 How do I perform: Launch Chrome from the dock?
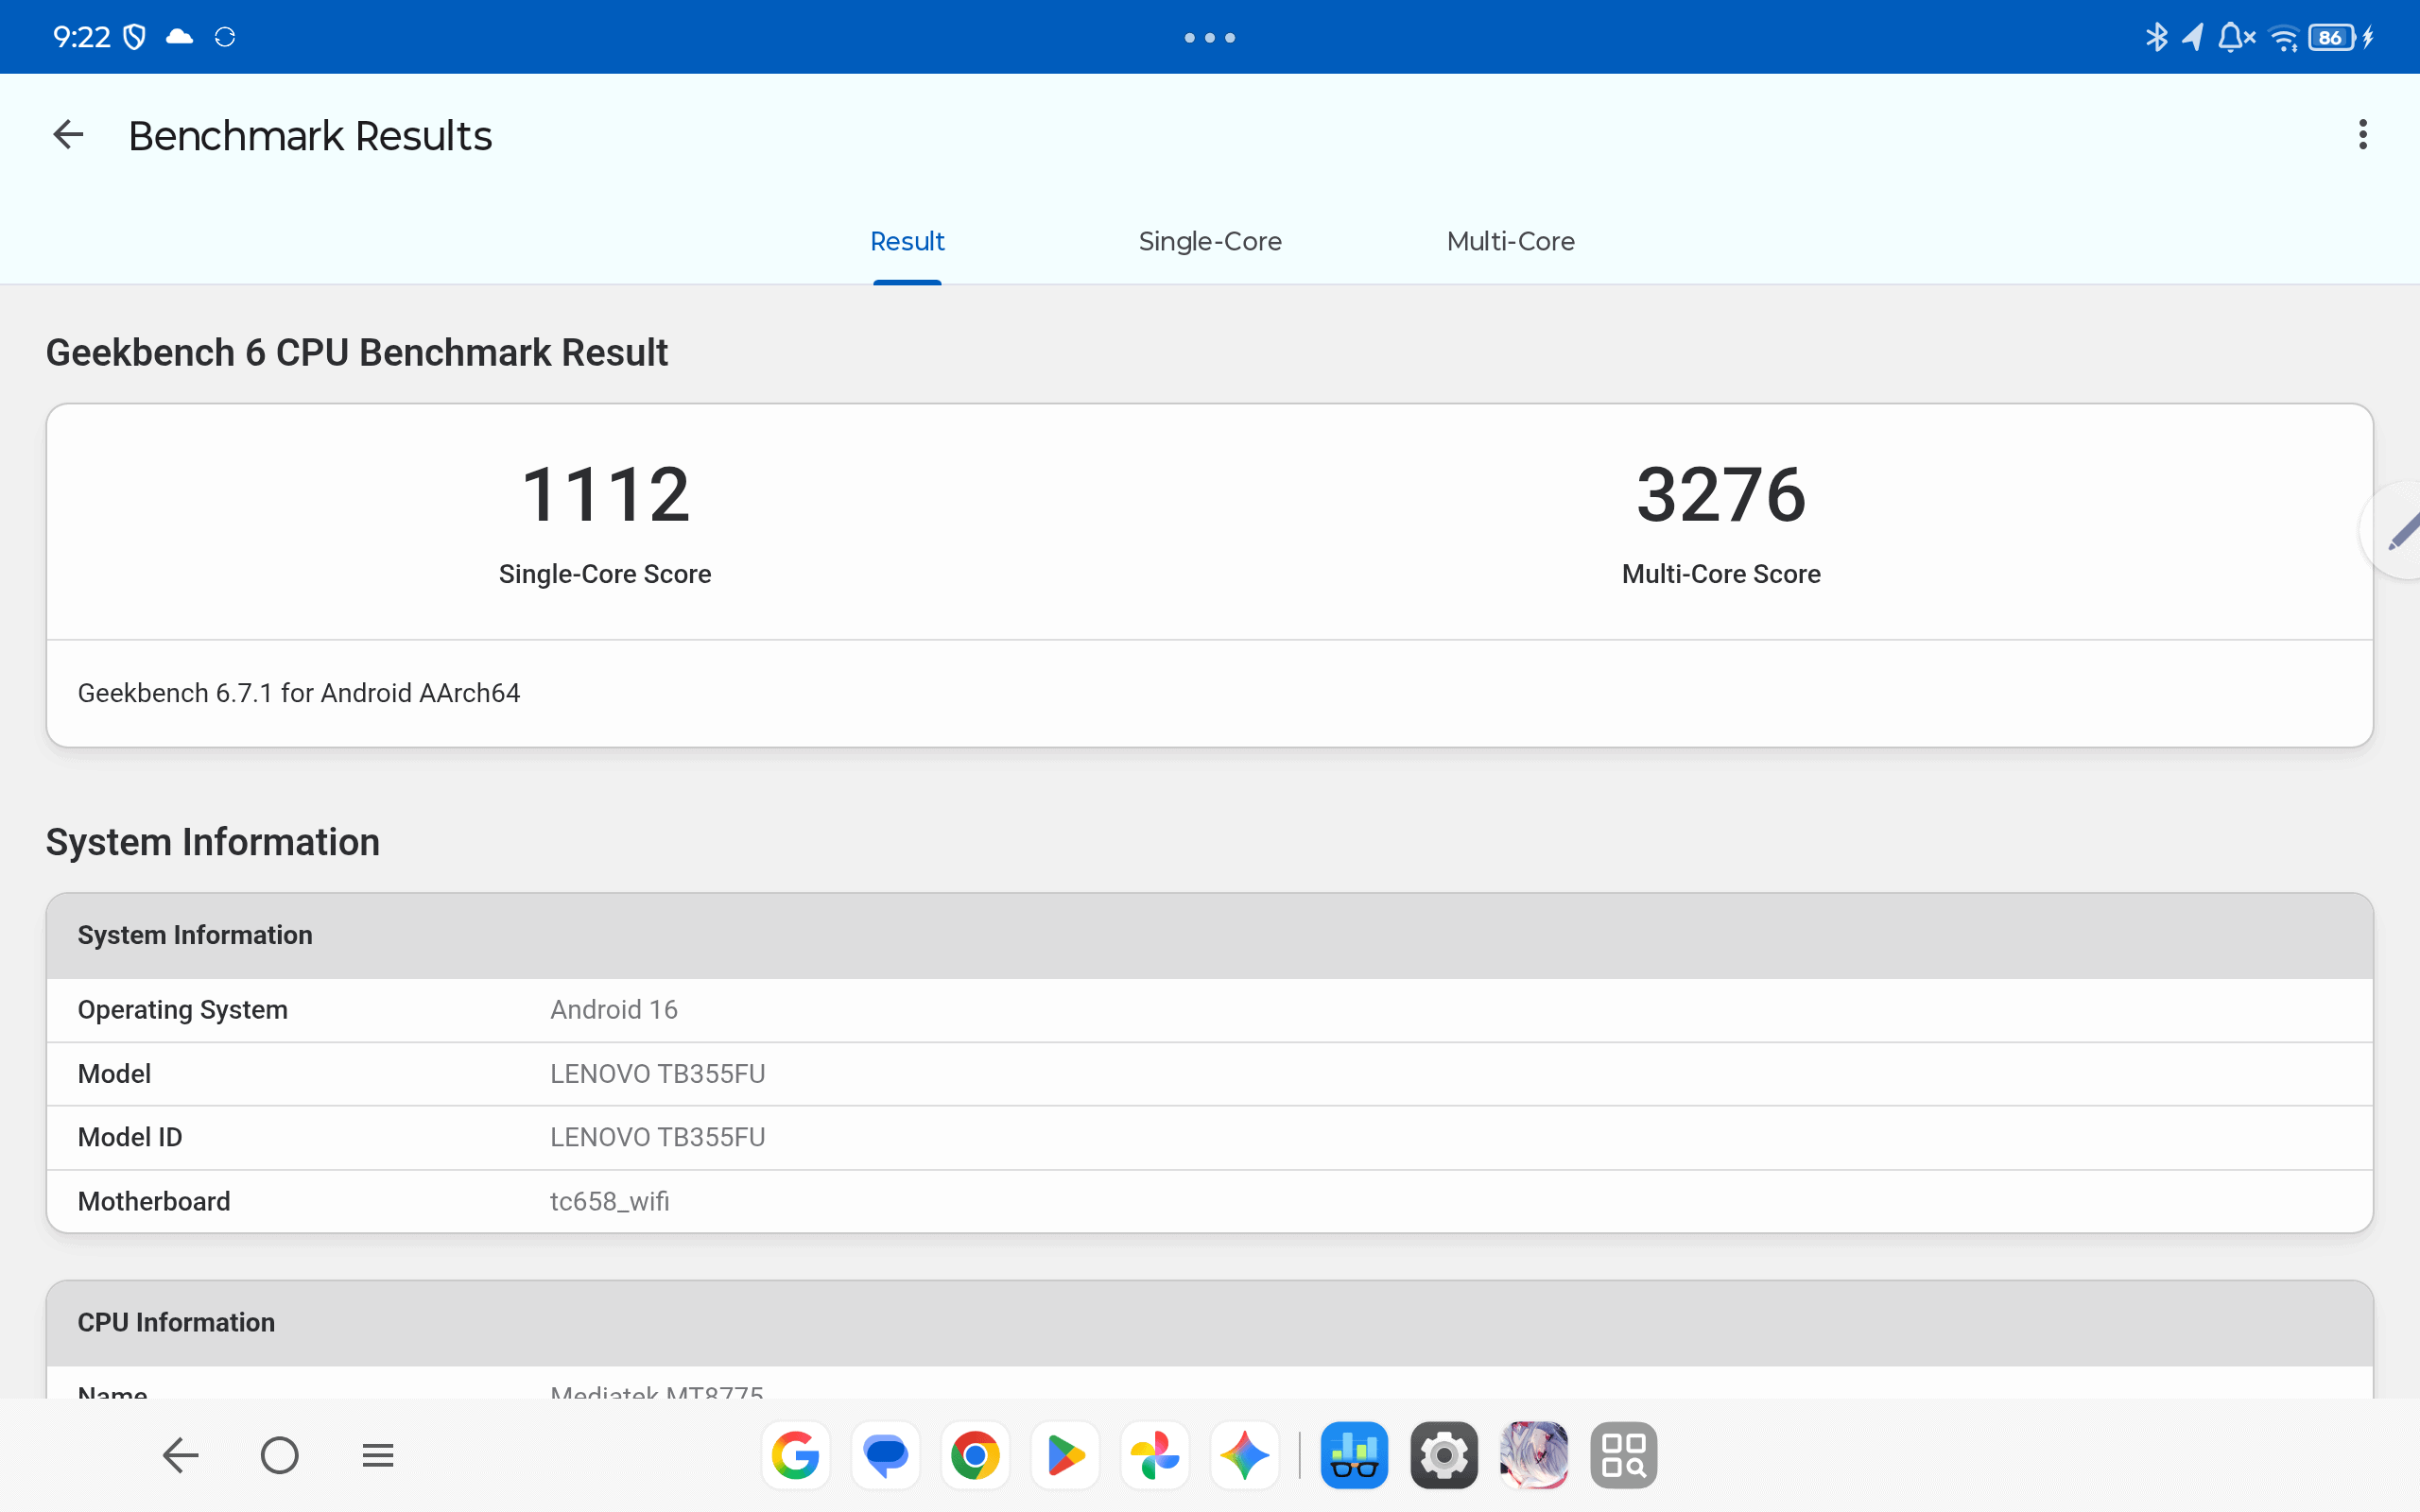click(975, 1455)
